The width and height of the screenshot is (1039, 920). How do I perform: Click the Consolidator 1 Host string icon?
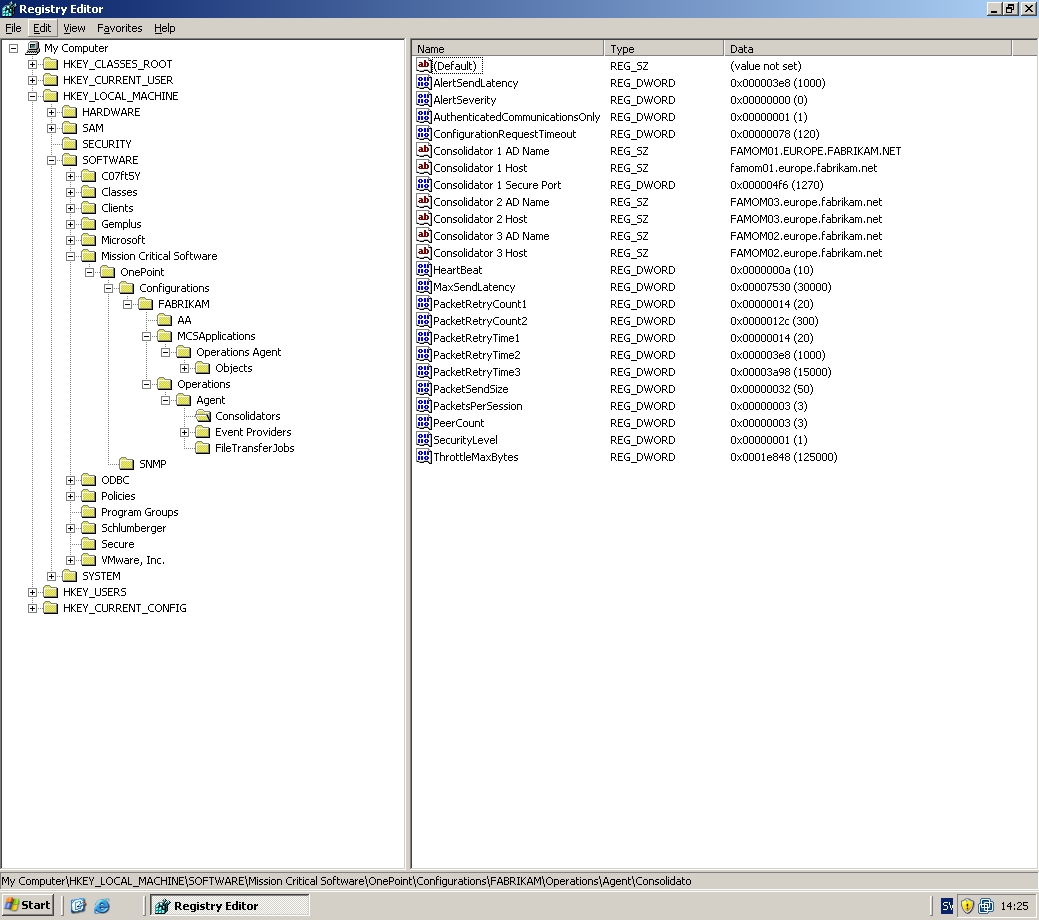(423, 168)
